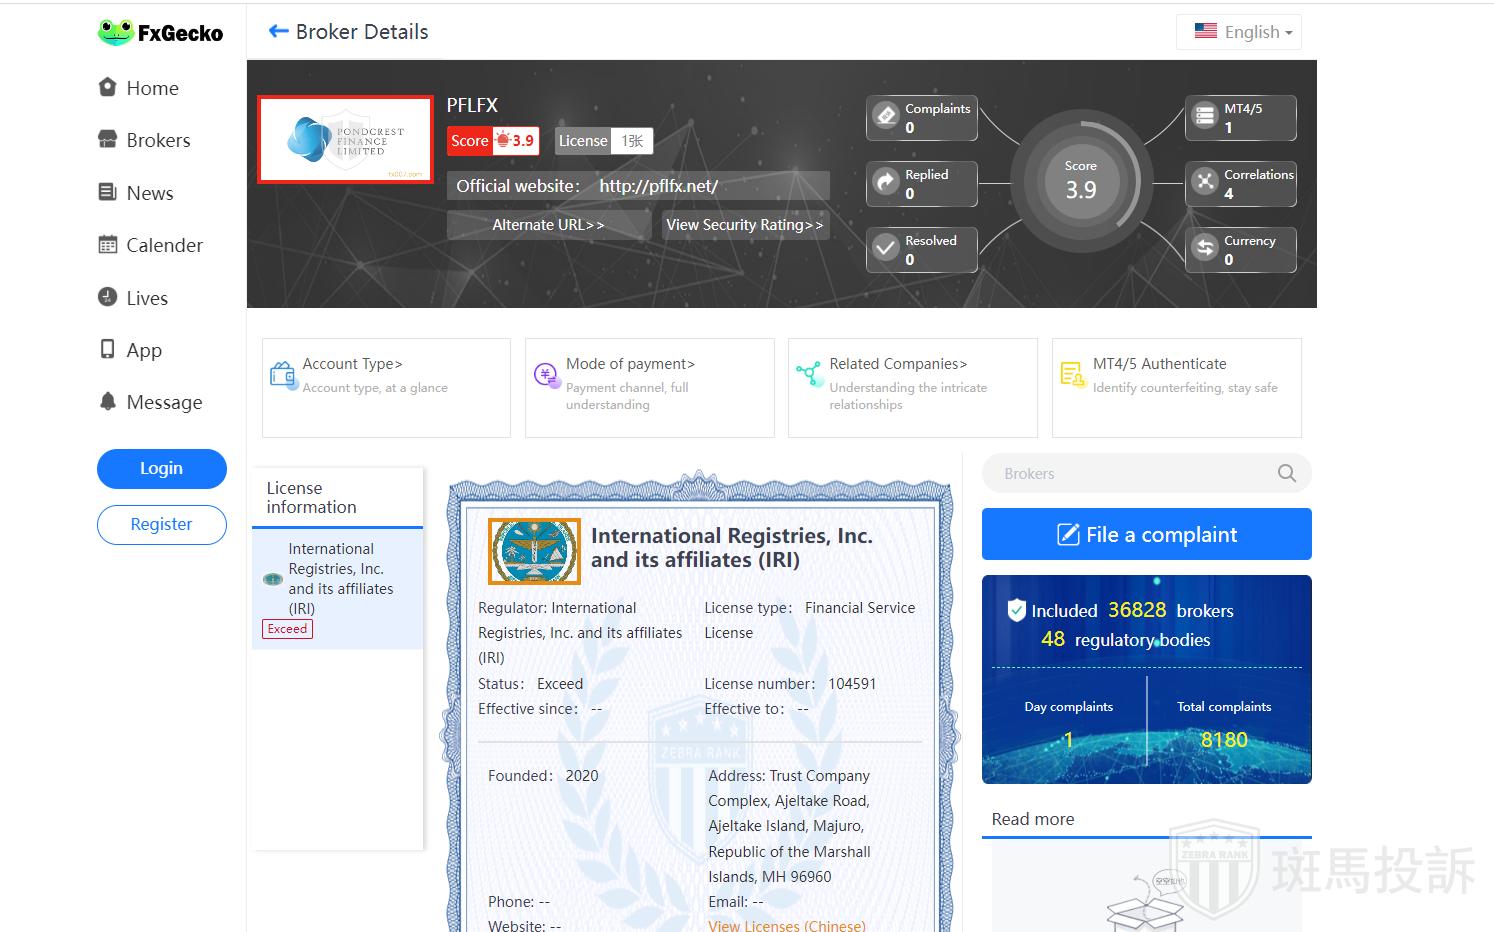
Task: Click the Correlations icon
Action: (x=1205, y=182)
